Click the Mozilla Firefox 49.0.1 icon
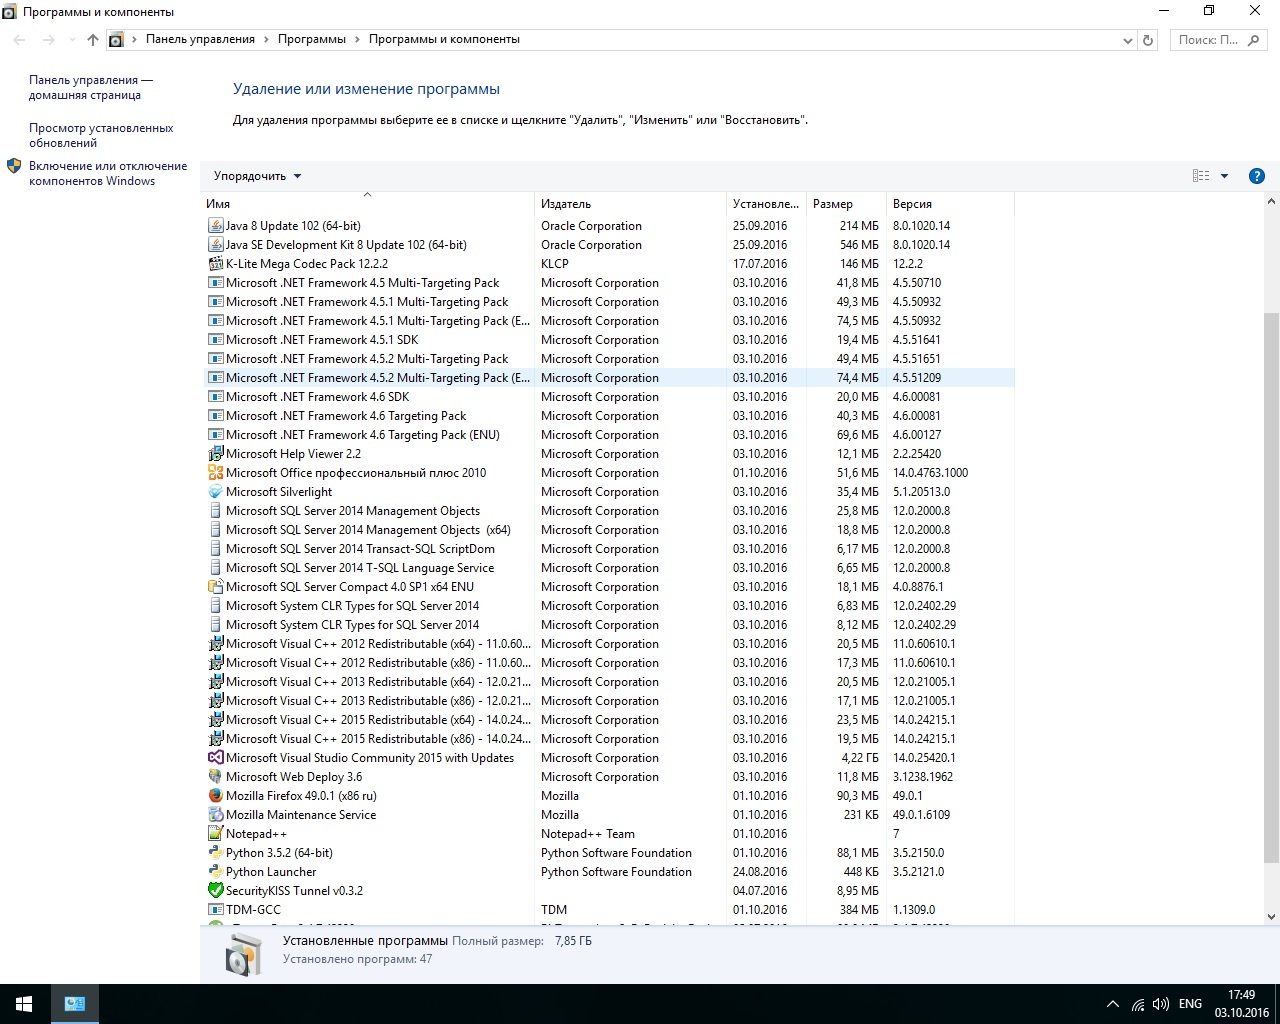1280x1024 pixels. click(x=215, y=796)
